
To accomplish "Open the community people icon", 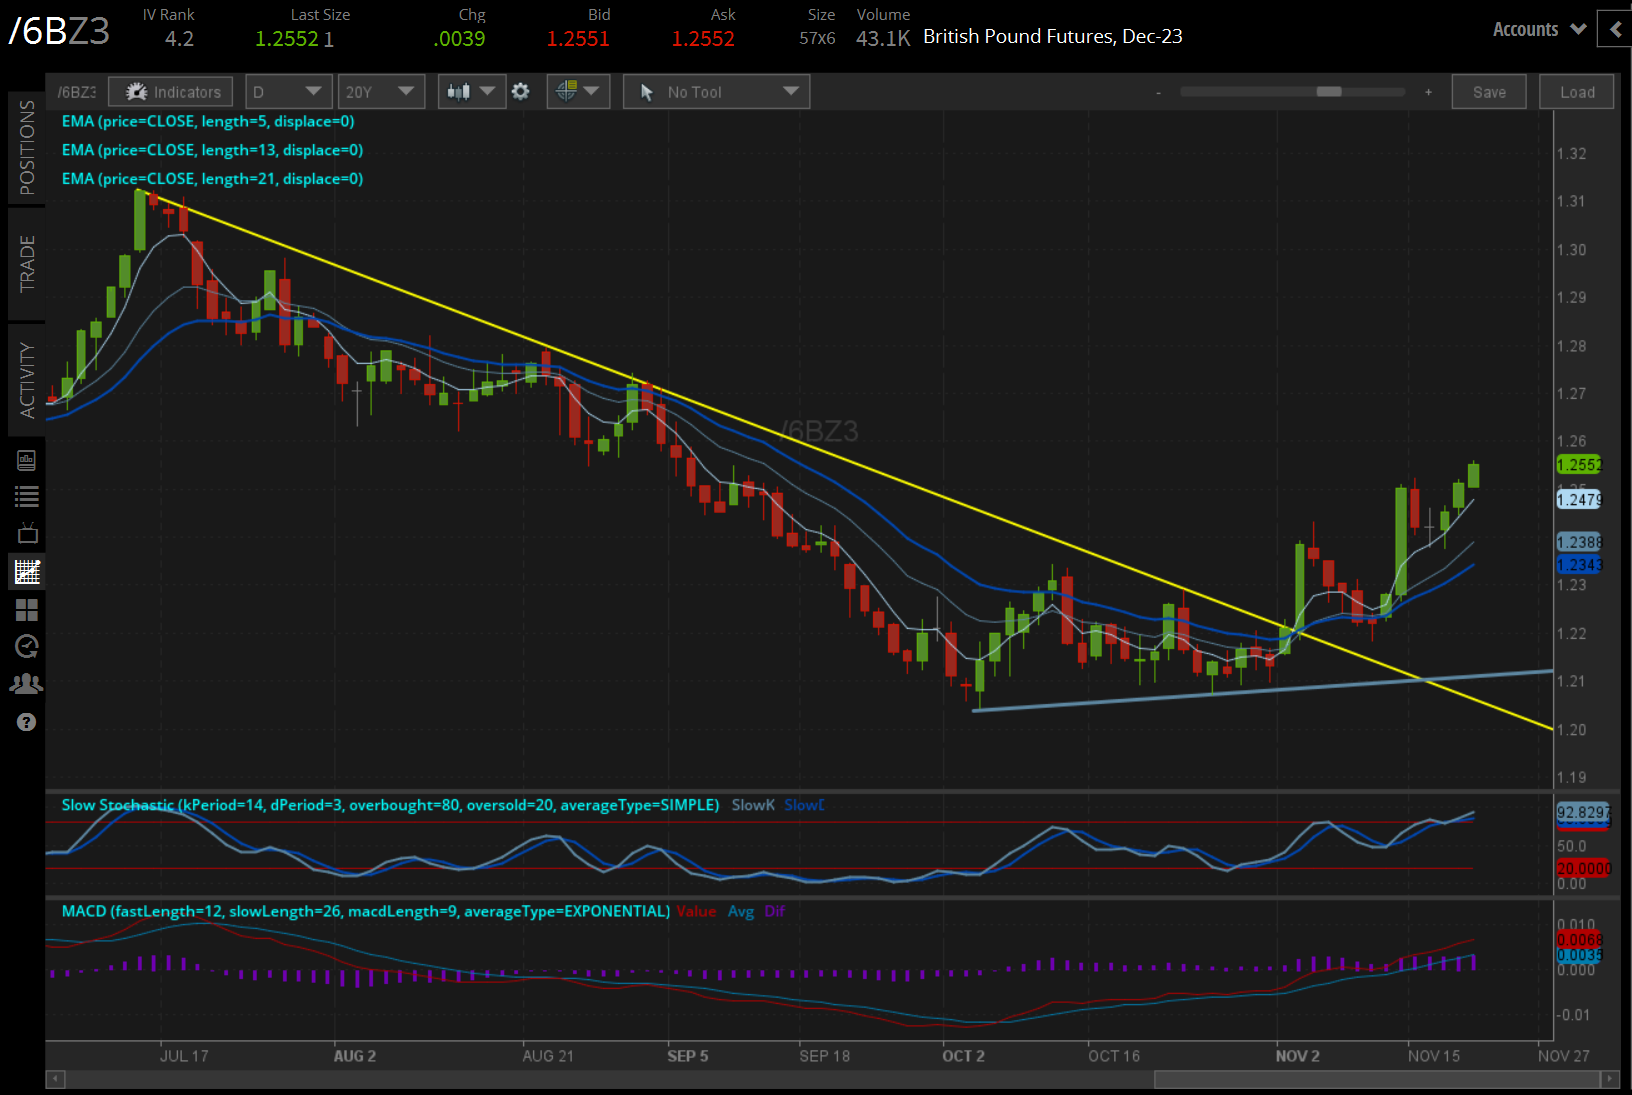I will pyautogui.click(x=27, y=684).
